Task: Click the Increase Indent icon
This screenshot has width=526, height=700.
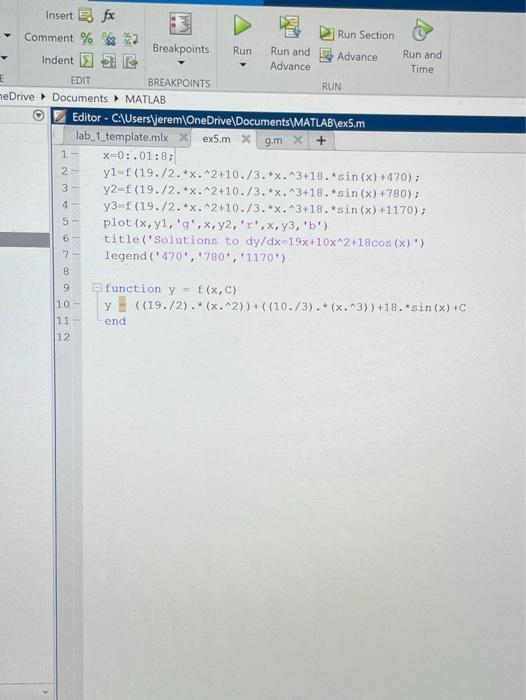Action: coord(108,61)
